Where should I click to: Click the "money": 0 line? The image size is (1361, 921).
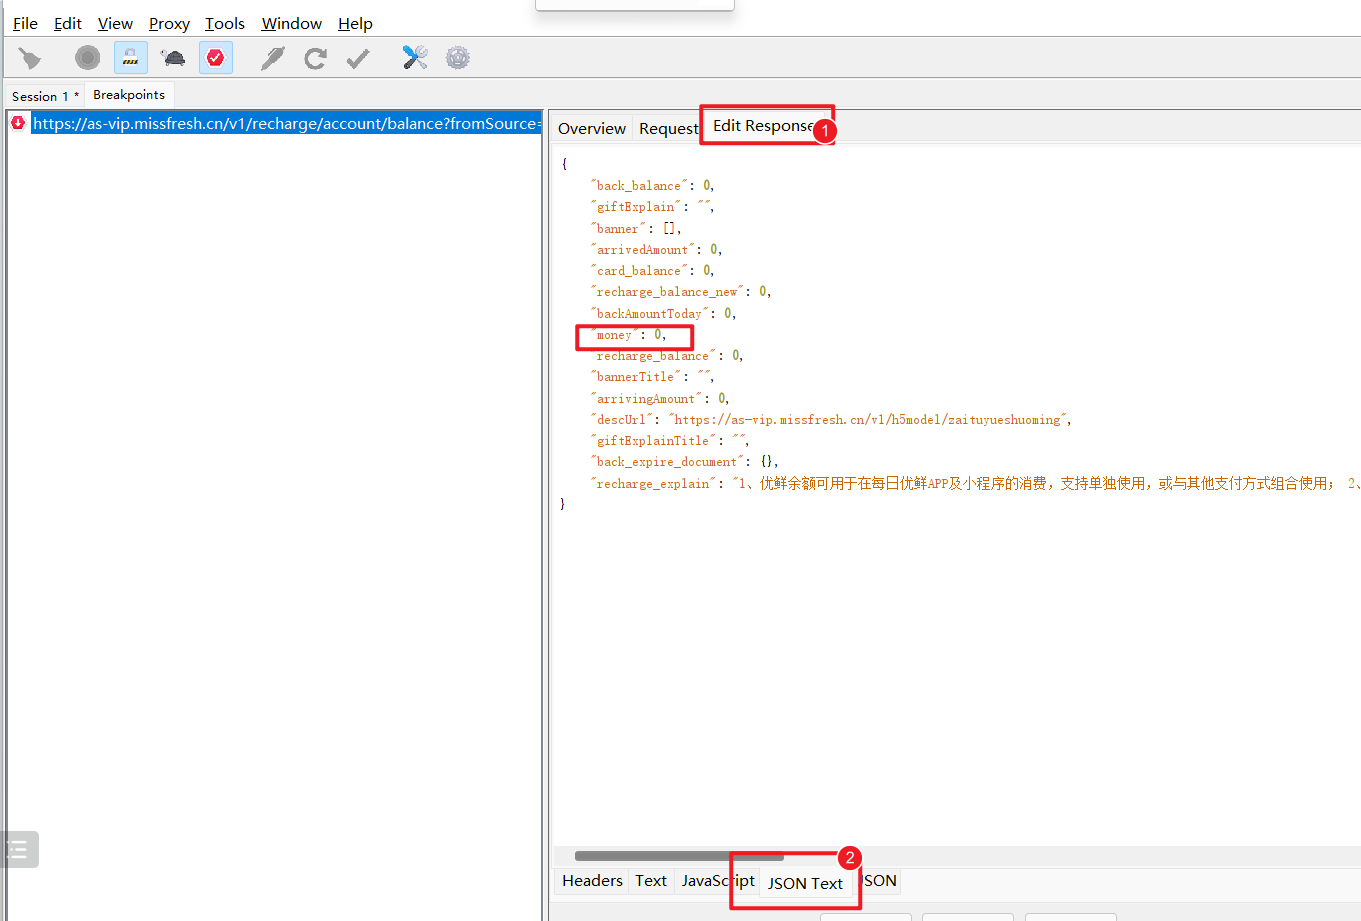click(628, 335)
